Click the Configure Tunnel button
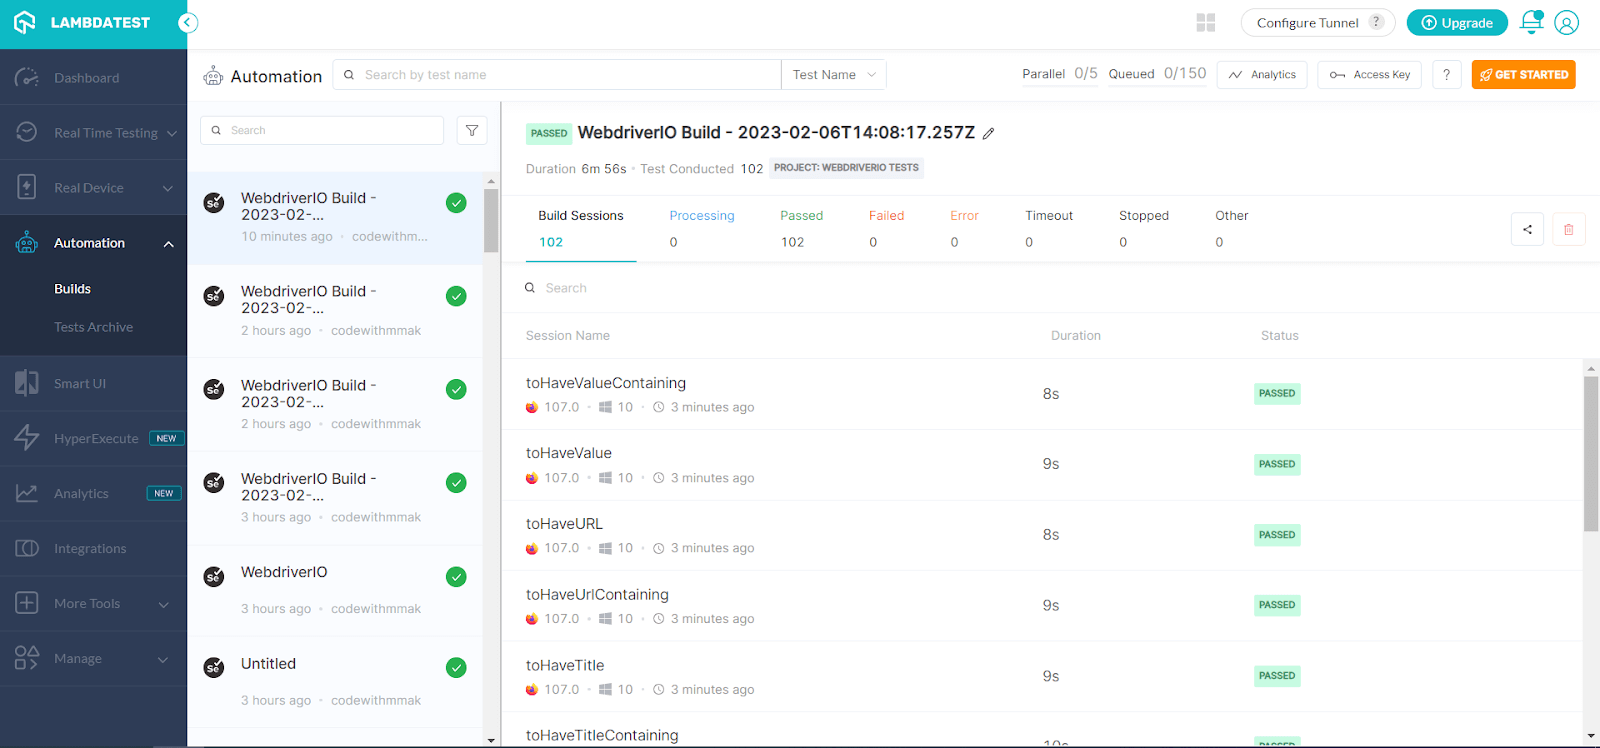The height and width of the screenshot is (748, 1600). click(x=1318, y=23)
